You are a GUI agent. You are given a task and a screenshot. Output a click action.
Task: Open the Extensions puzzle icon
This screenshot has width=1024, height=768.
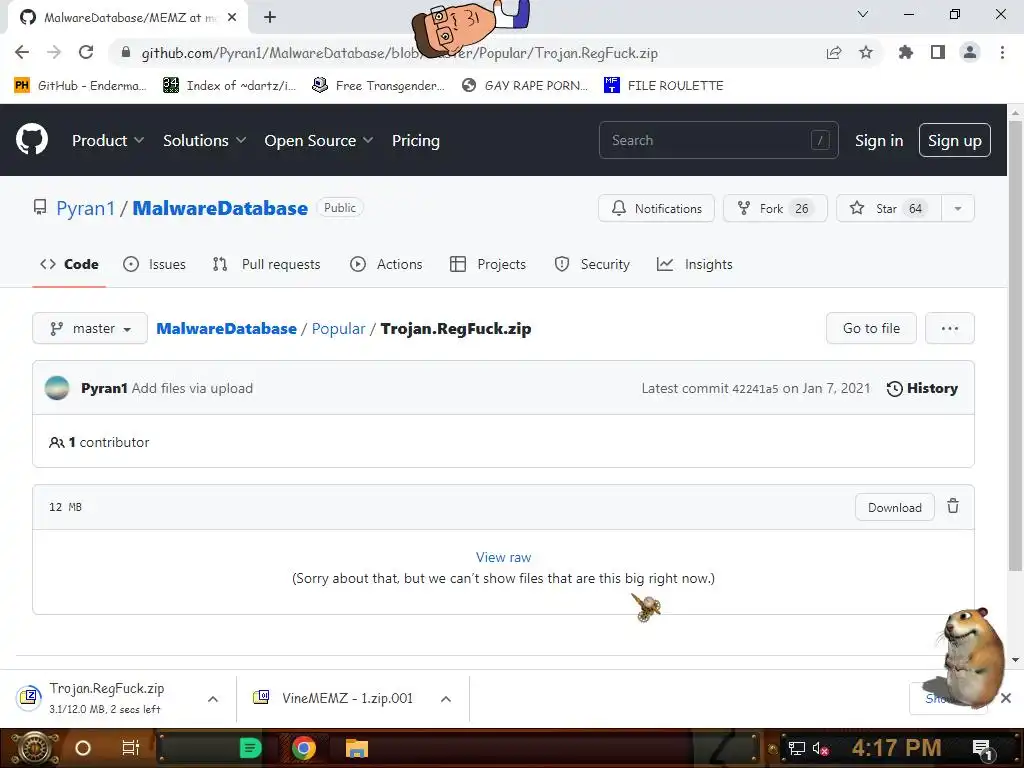coord(905,52)
